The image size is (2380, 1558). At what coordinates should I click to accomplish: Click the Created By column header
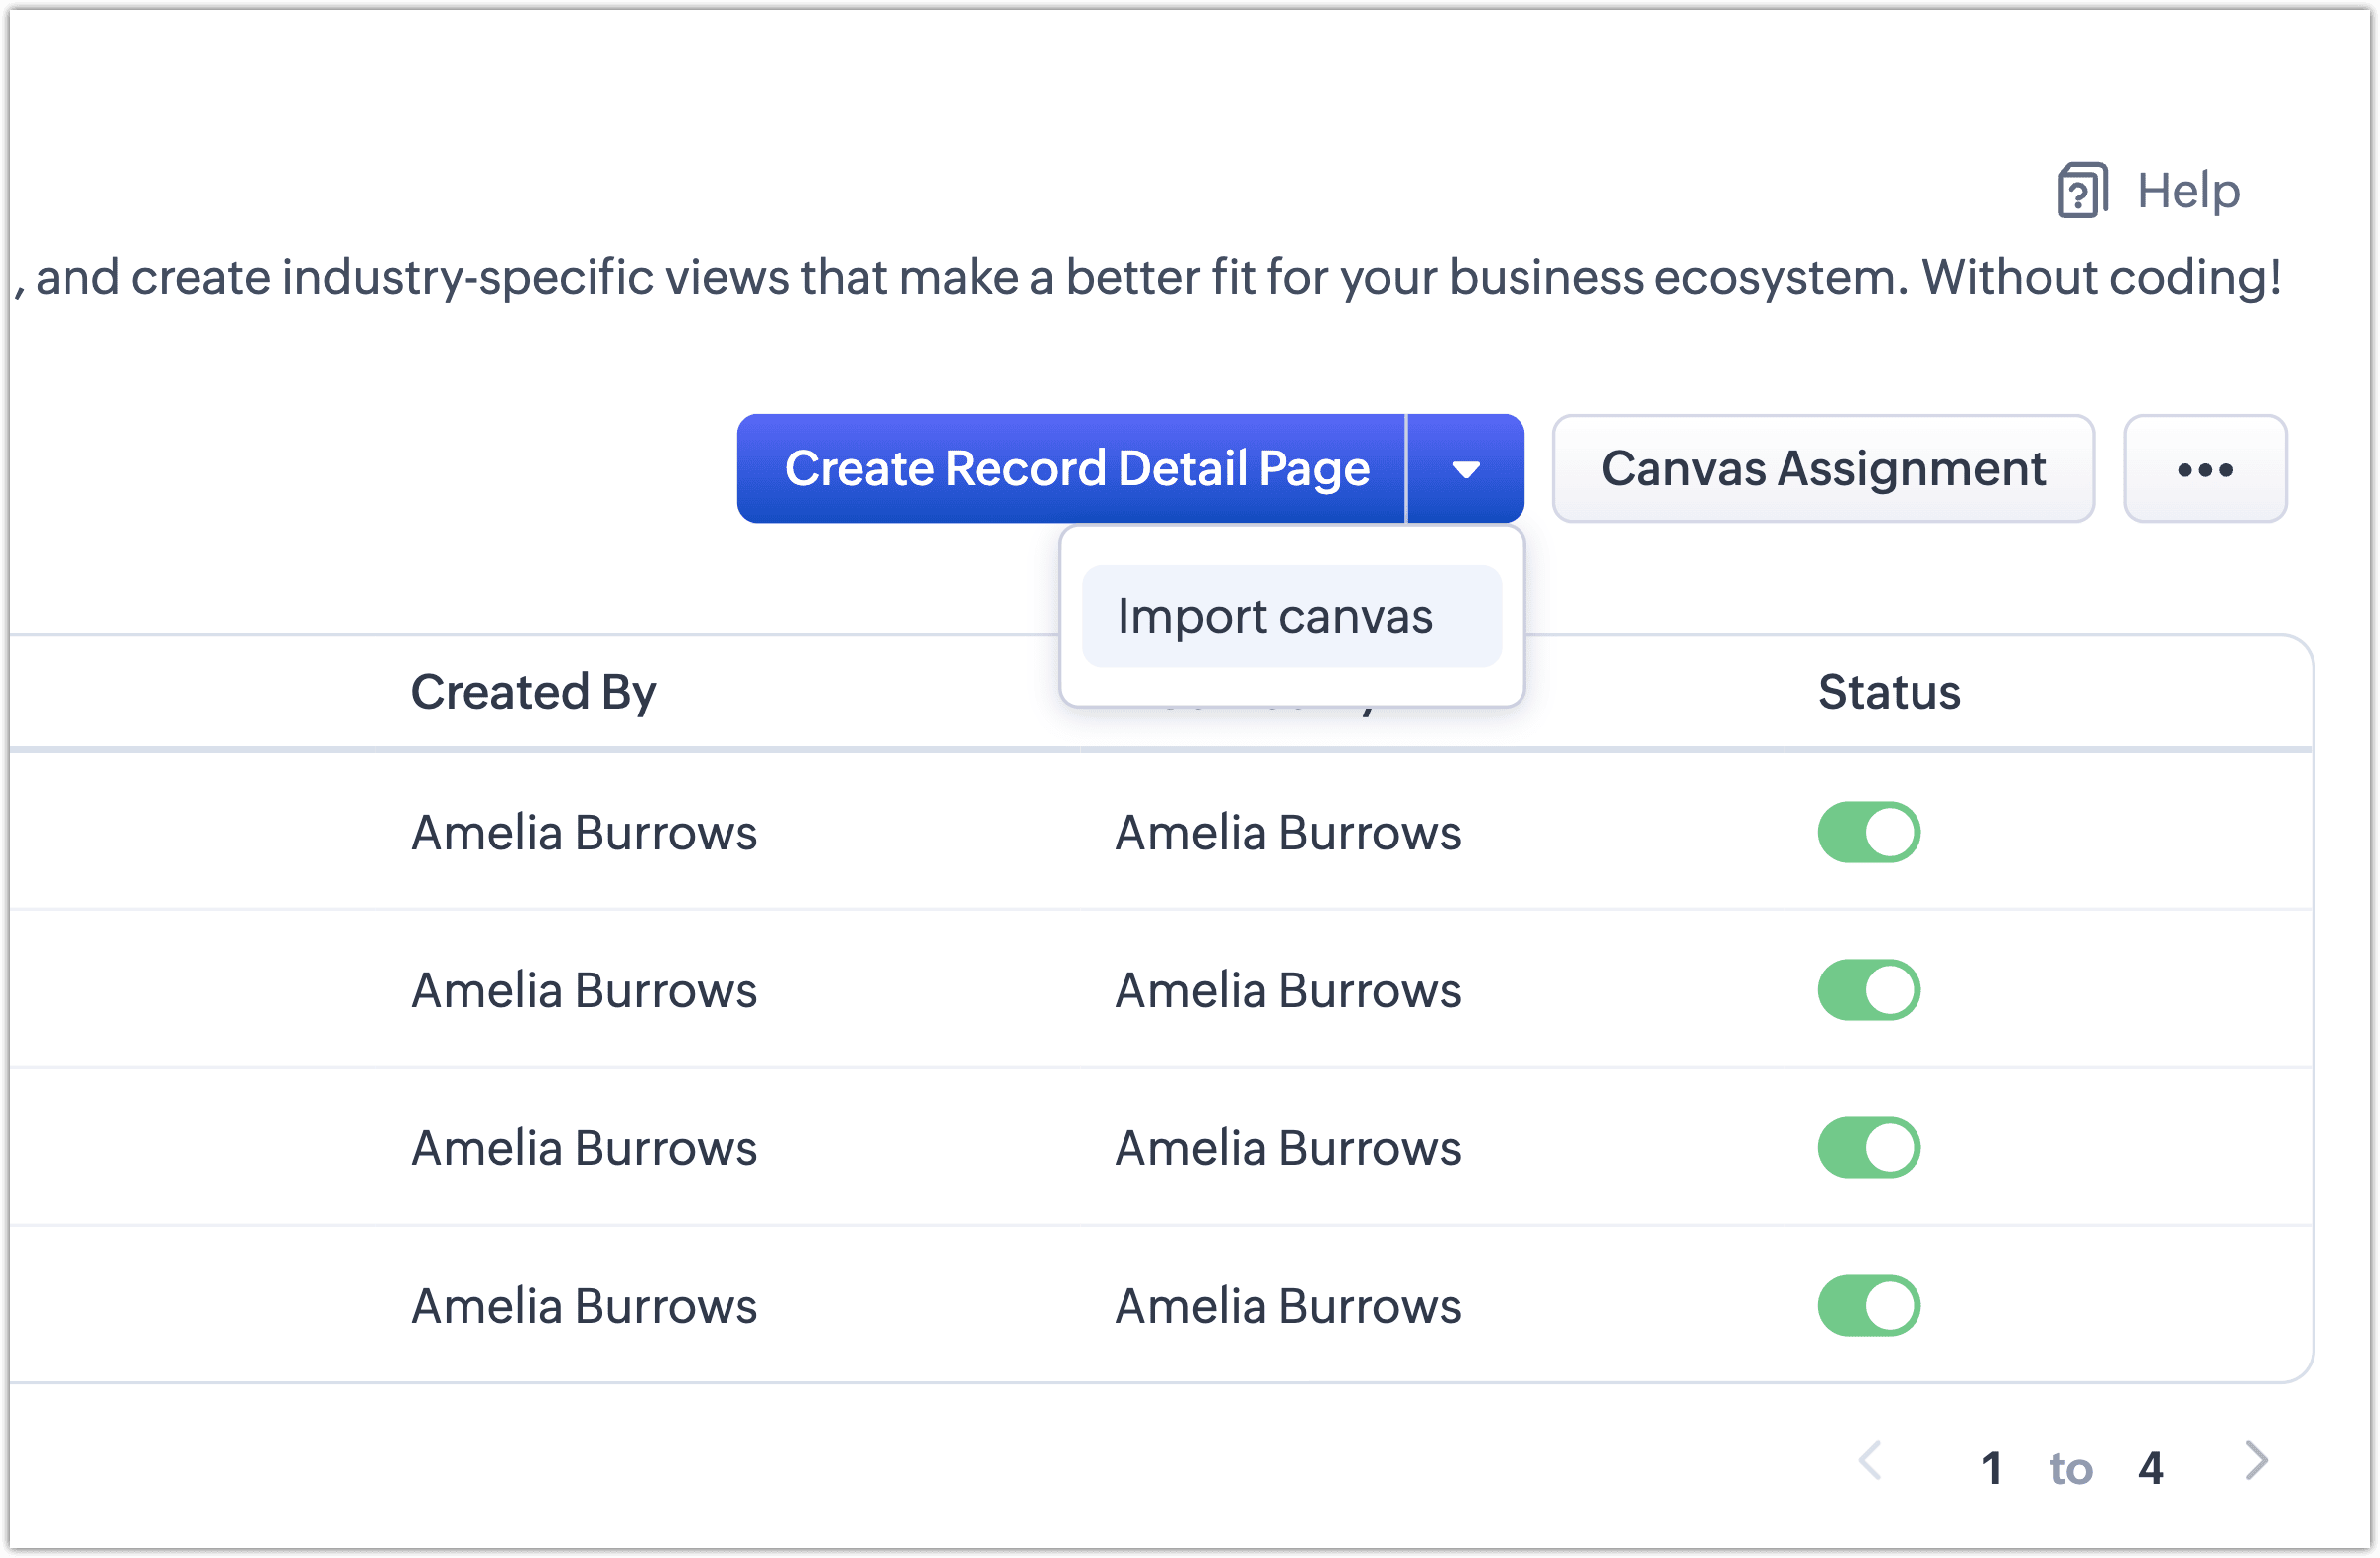tap(533, 692)
